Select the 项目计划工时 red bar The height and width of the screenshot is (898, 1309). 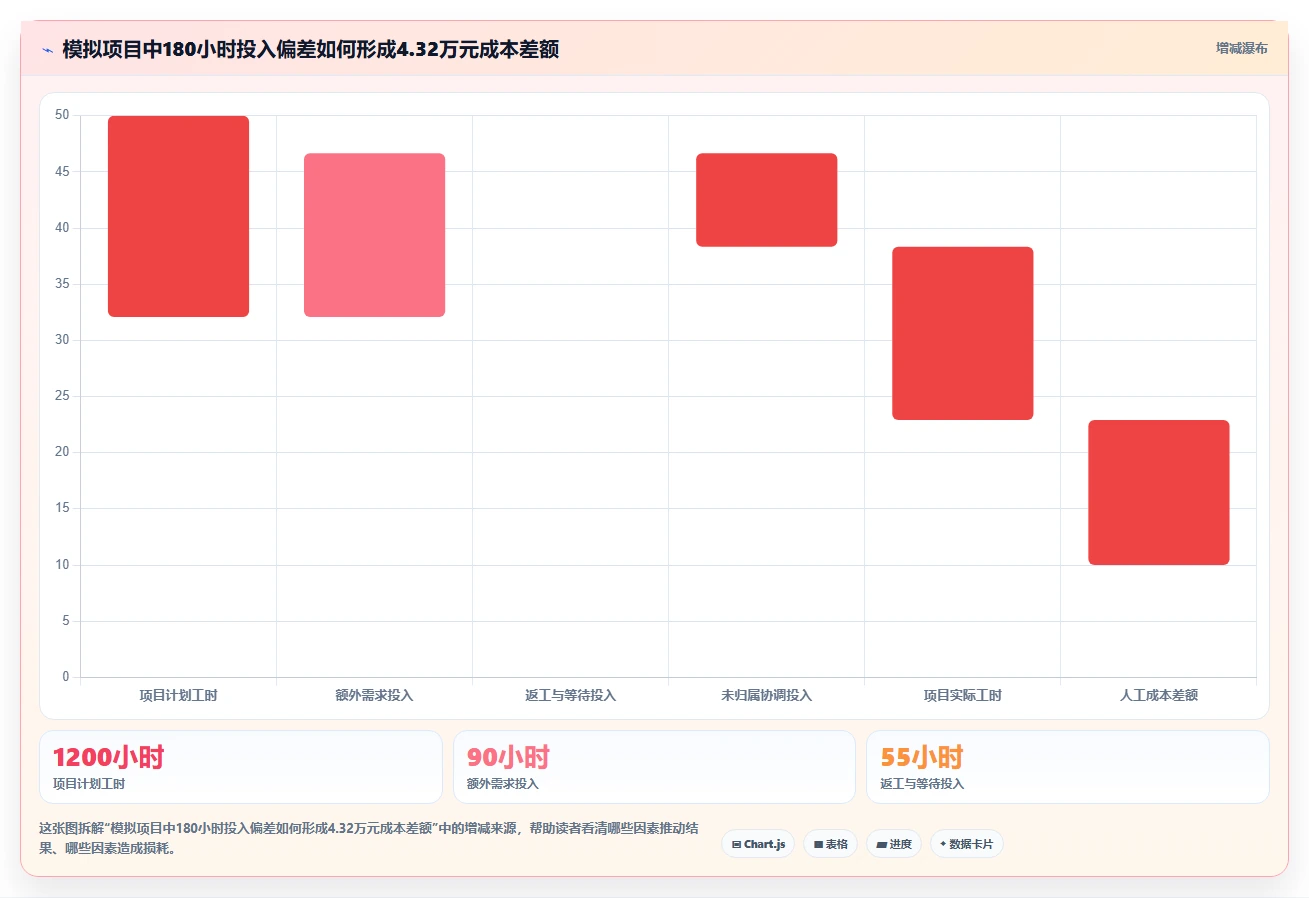(x=178, y=216)
